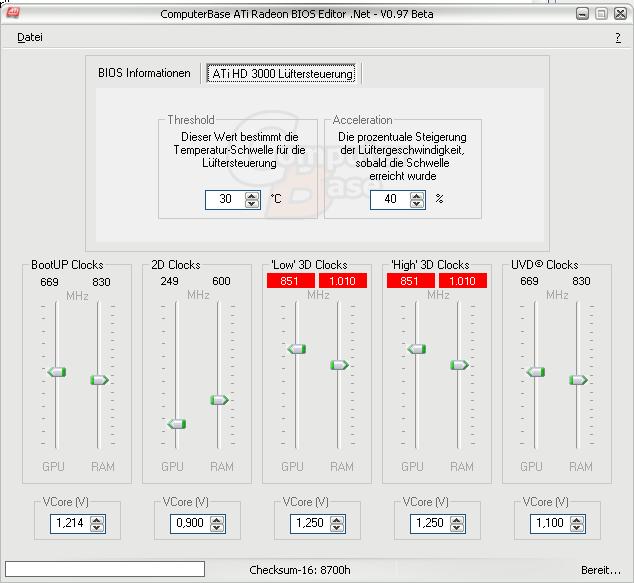
Task: Select ATi HD 3000 Lüftersteuerung tab
Action: (x=281, y=74)
